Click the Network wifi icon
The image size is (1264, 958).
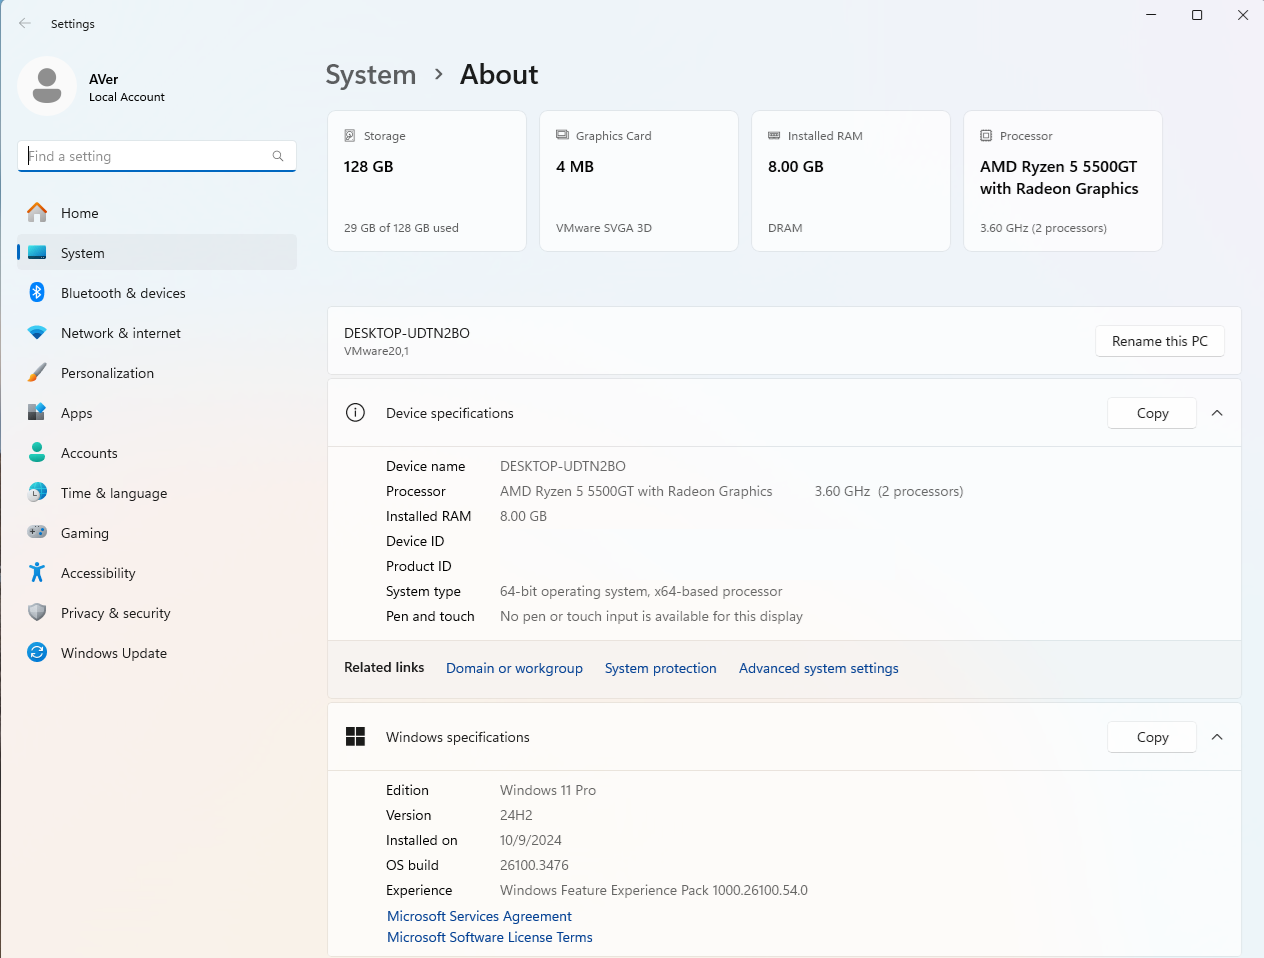(x=37, y=333)
